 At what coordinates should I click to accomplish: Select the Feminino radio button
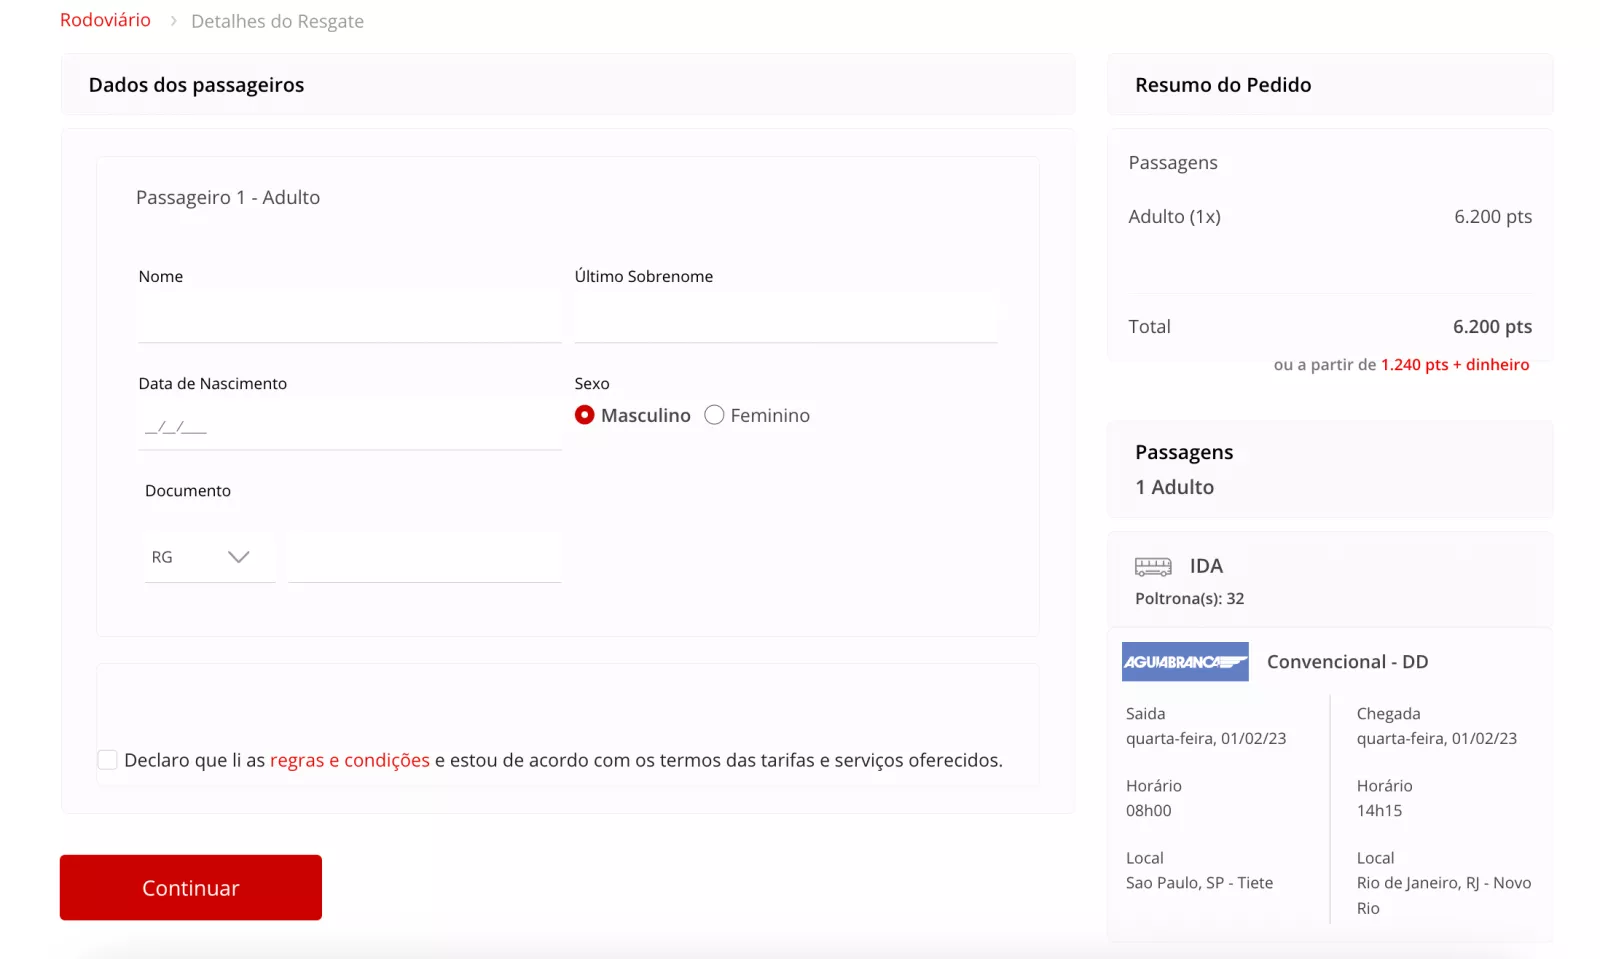click(714, 415)
